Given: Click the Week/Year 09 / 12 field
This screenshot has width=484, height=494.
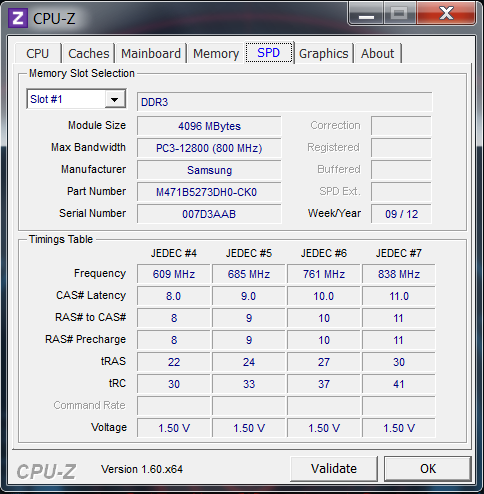Looking at the screenshot, I should tap(401, 214).
